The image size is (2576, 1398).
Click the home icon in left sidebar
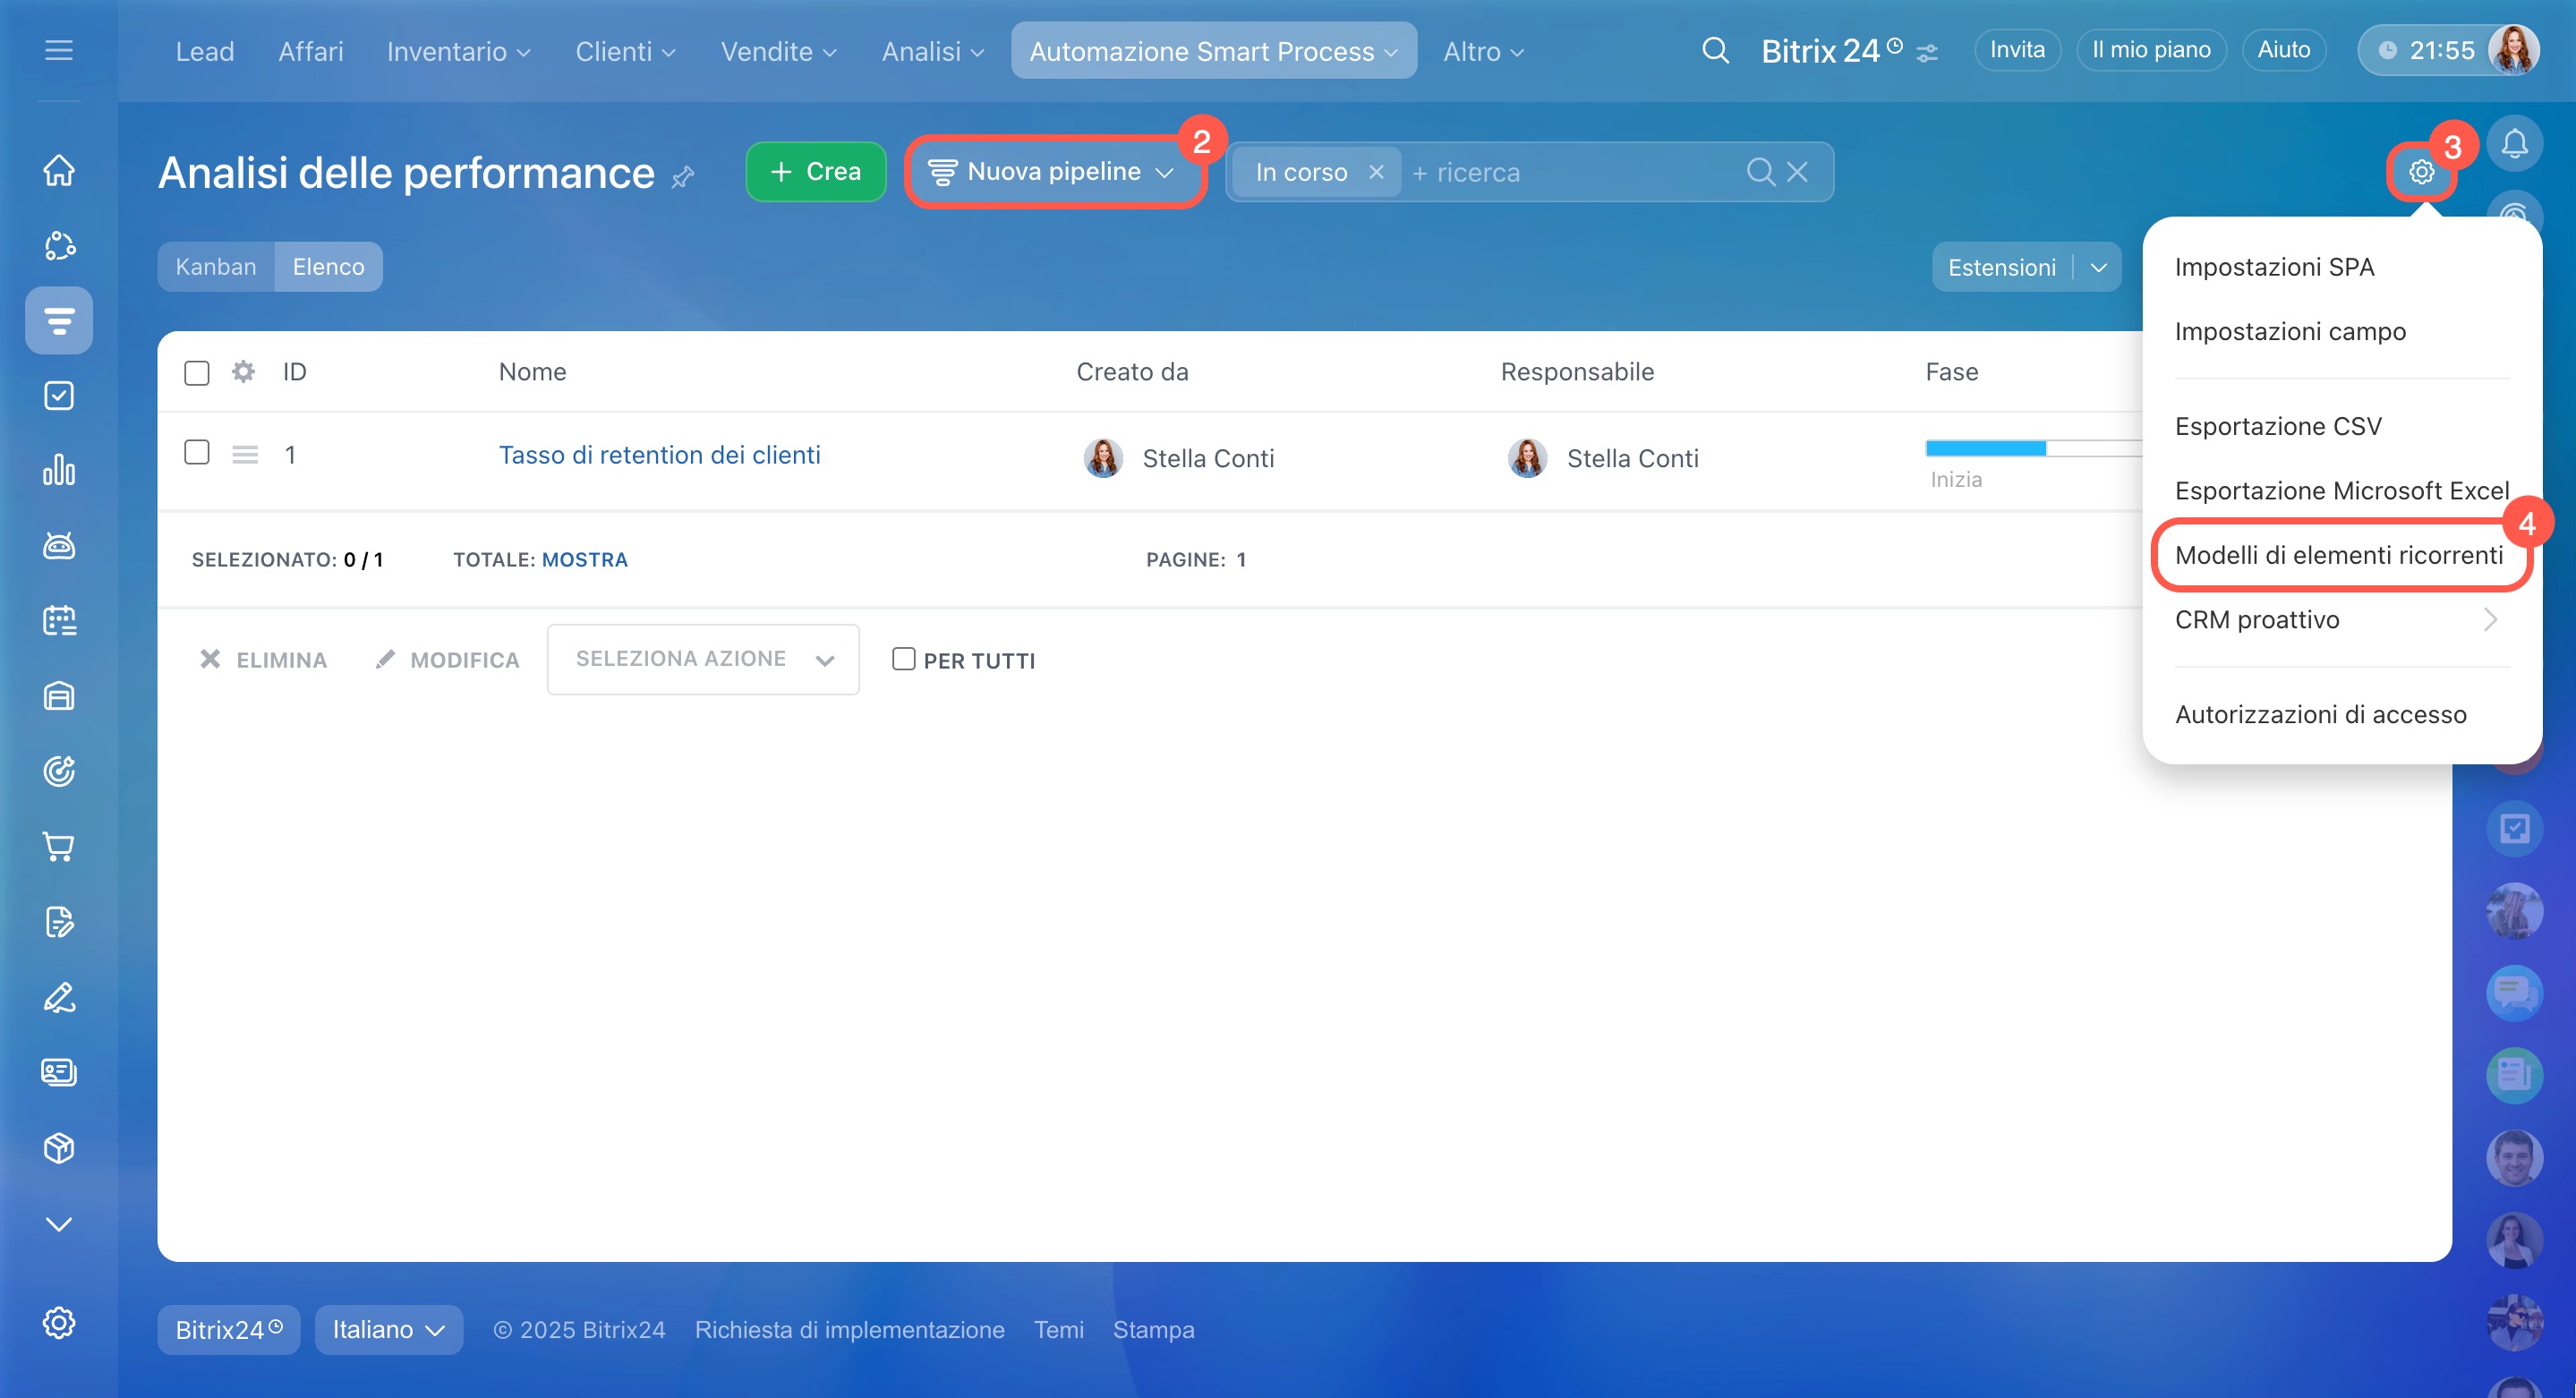pos(59,170)
